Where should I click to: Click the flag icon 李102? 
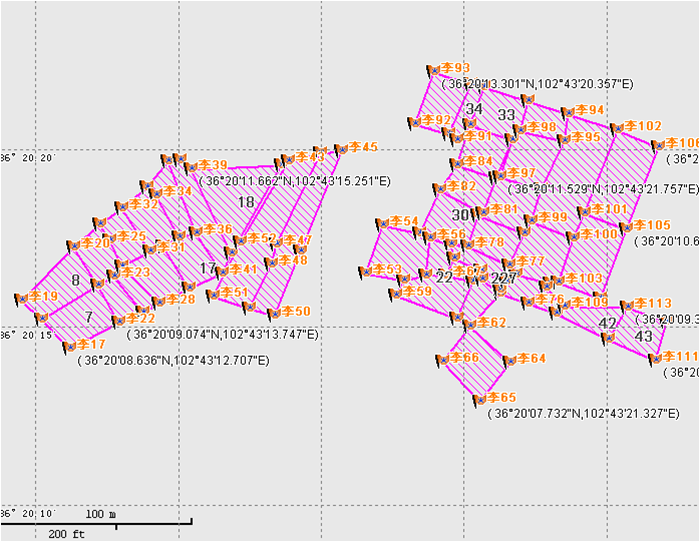pyautogui.click(x=619, y=127)
